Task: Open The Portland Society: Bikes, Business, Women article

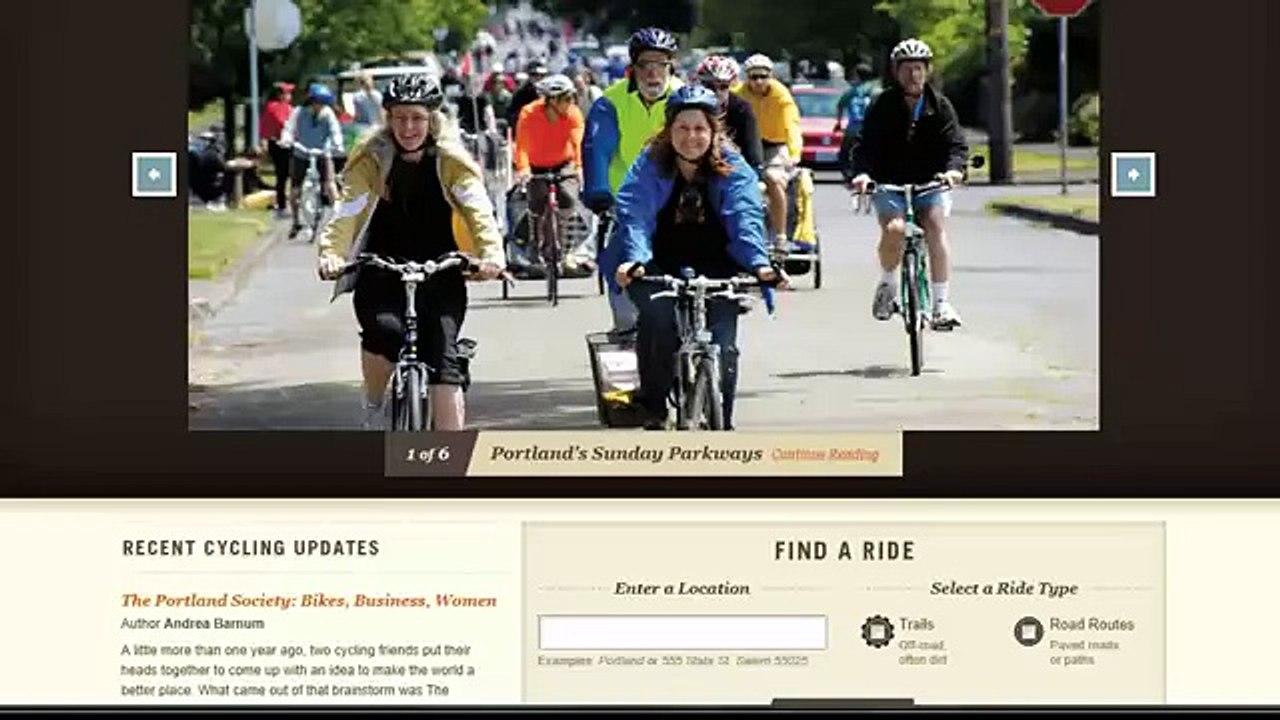Action: pyautogui.click(x=309, y=601)
